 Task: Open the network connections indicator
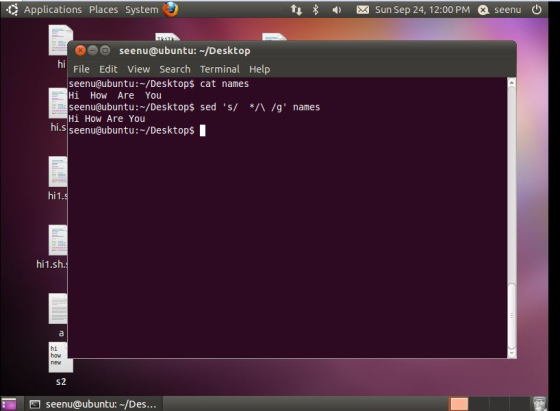click(x=296, y=10)
